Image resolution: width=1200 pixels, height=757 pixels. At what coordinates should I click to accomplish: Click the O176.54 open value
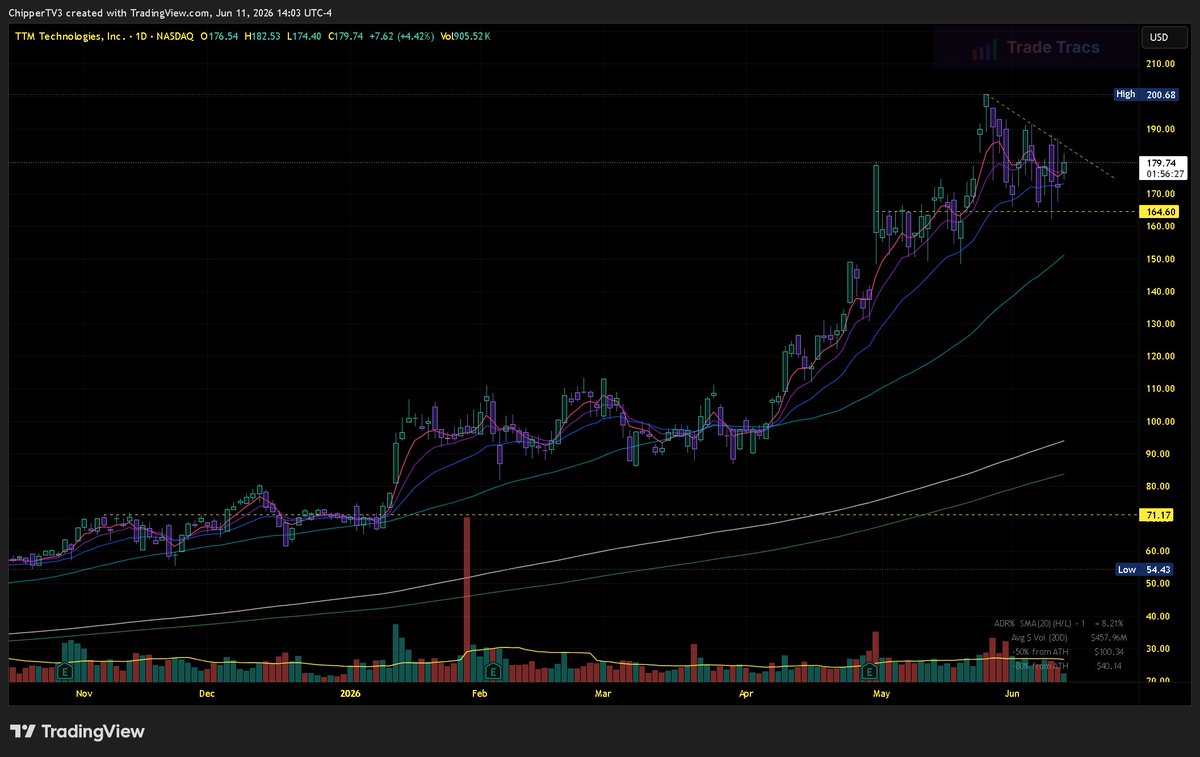pos(219,36)
